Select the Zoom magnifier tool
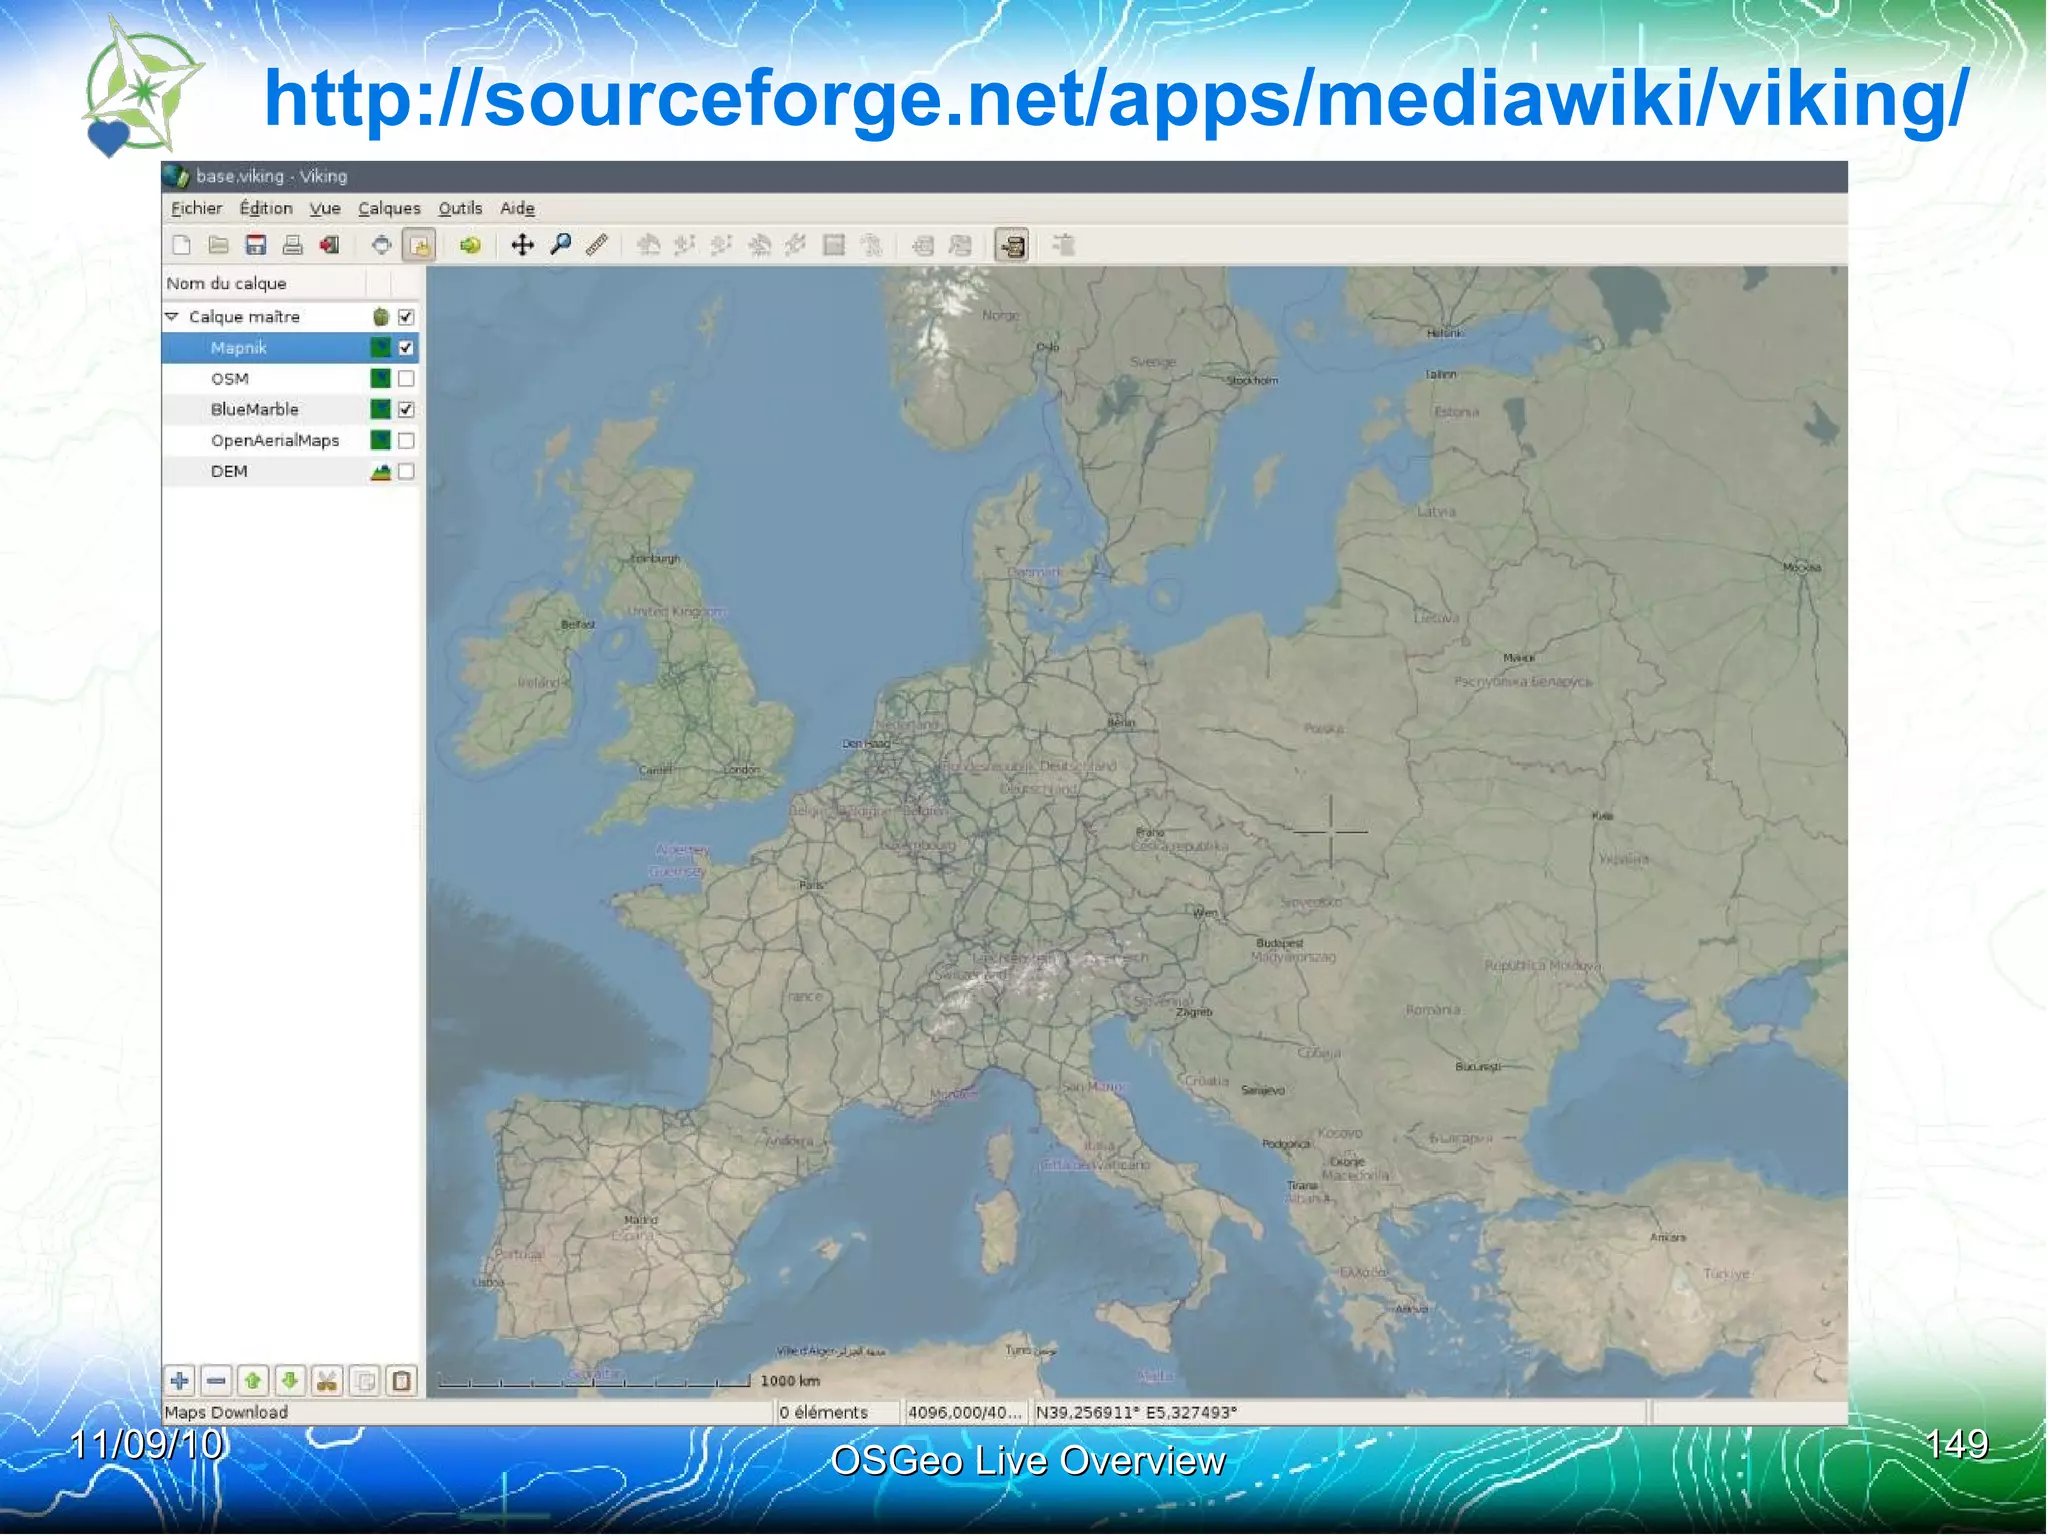Viewport: 2048px width, 1536px height. tap(561, 245)
